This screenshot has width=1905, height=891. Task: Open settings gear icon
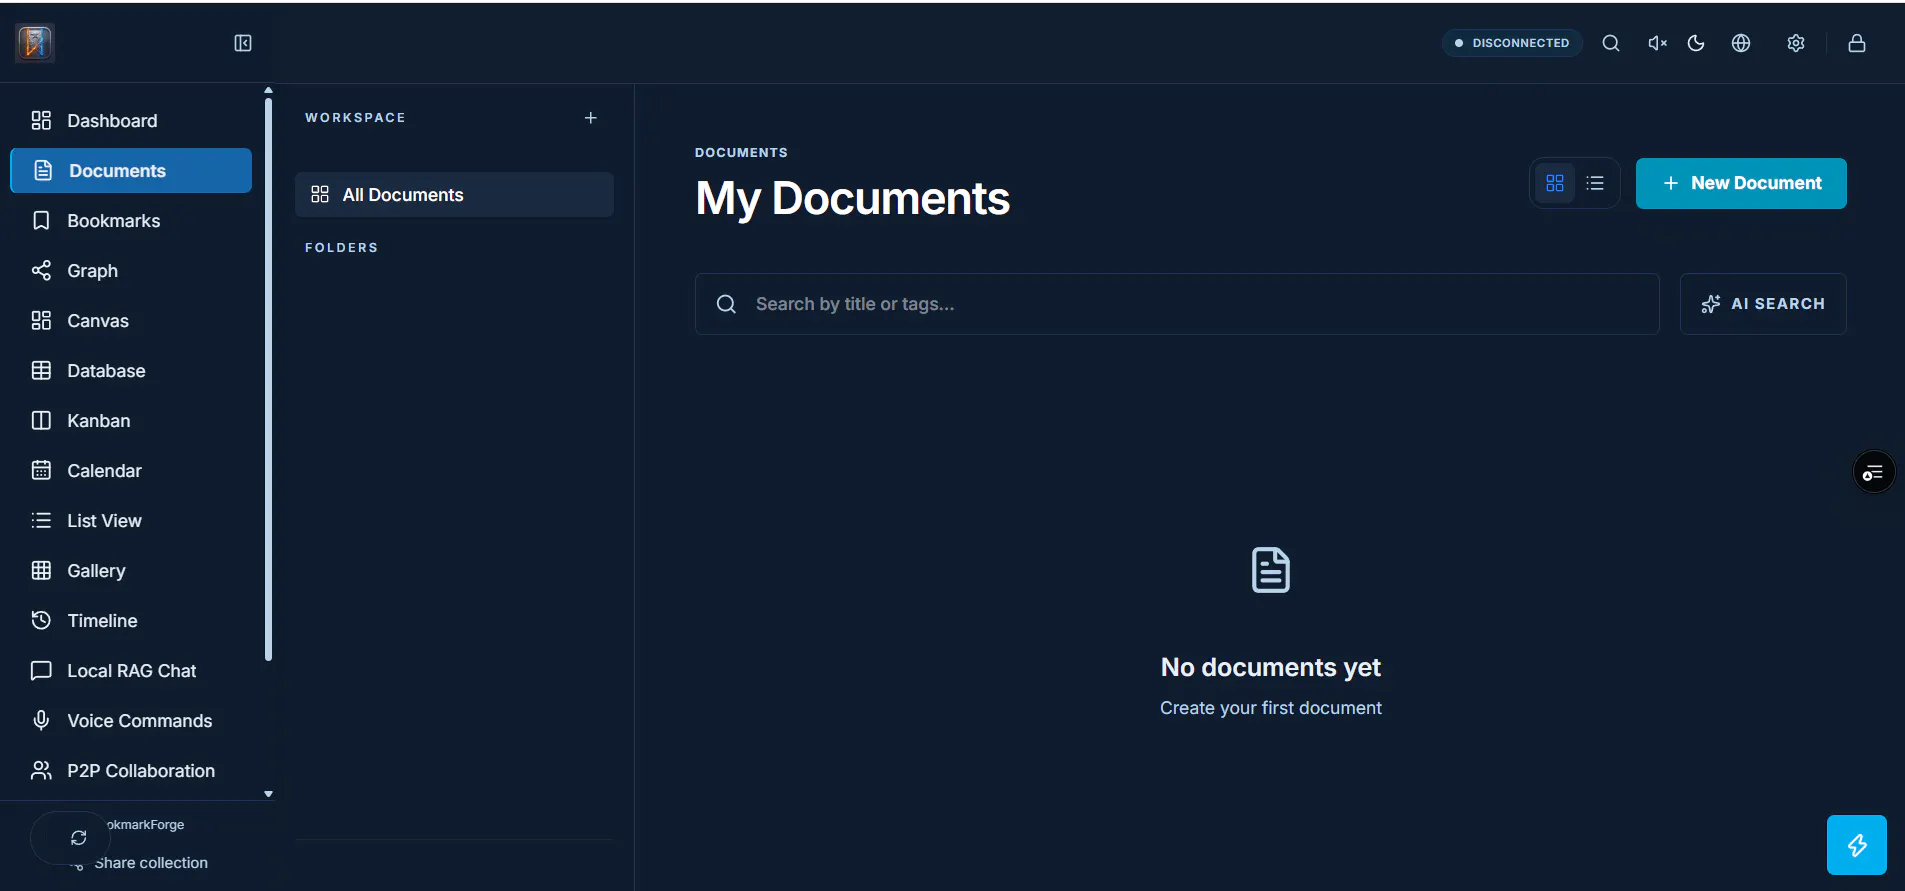(1796, 43)
